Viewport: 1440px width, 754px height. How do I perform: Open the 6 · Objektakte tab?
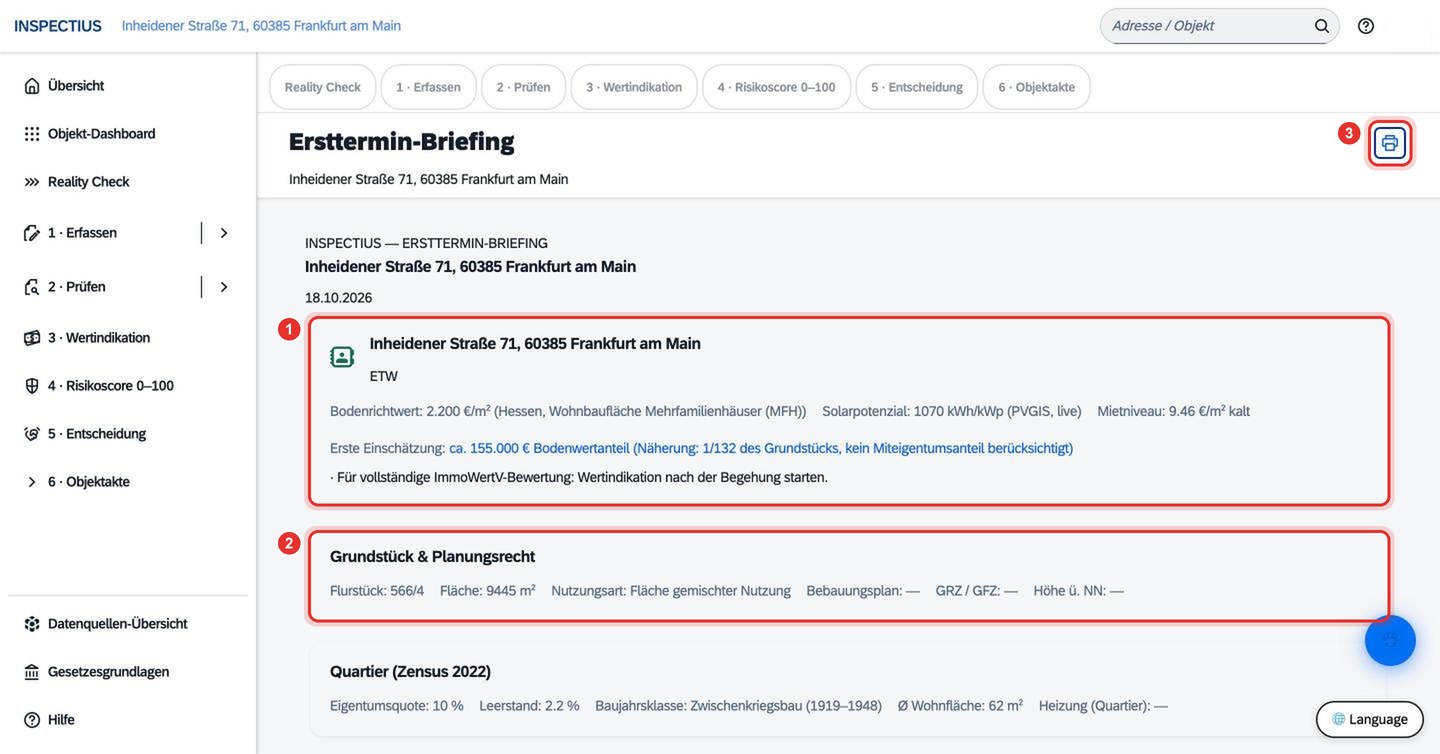click(1036, 87)
